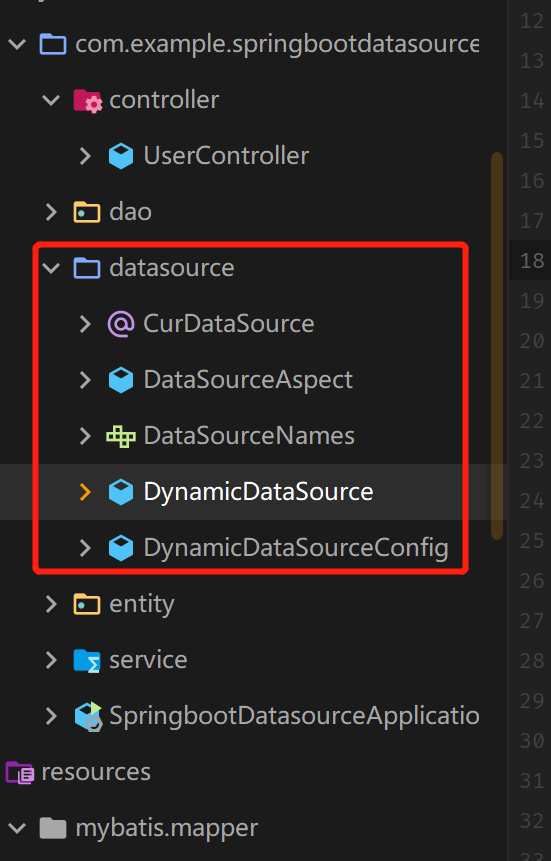Click the DataSourceNames enum icon
551x861 pixels.
pos(121,436)
